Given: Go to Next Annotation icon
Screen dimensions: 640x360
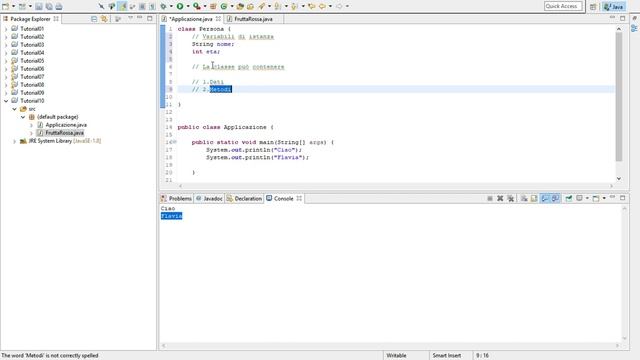Looking at the screenshot, I should (278, 6).
